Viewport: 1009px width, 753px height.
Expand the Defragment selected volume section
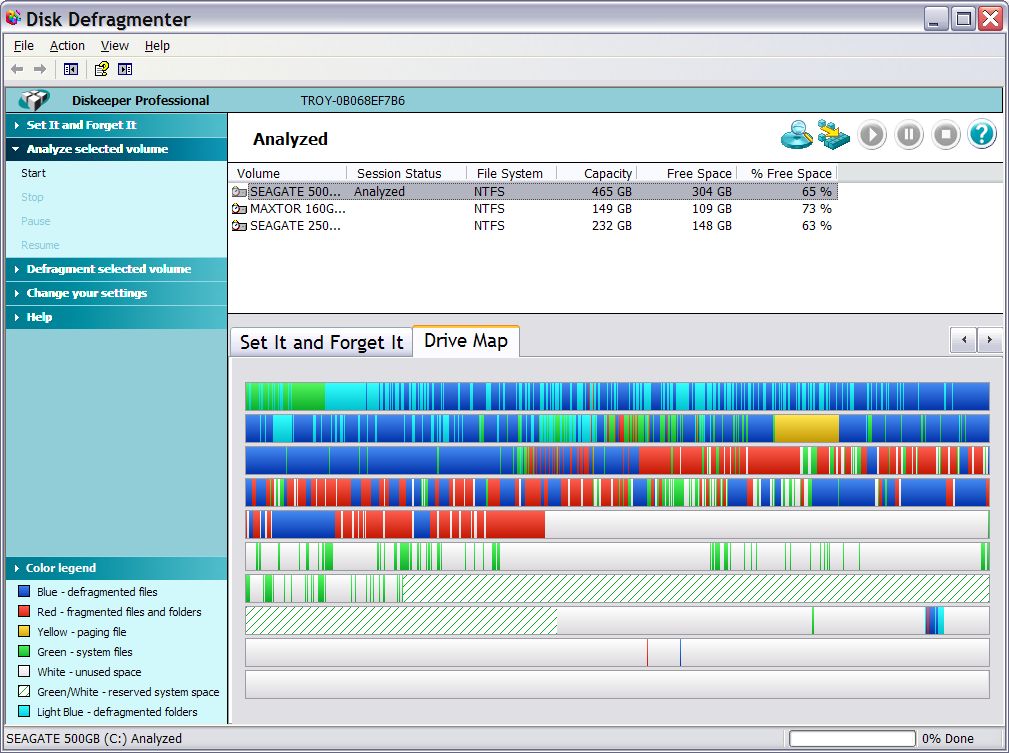click(108, 269)
